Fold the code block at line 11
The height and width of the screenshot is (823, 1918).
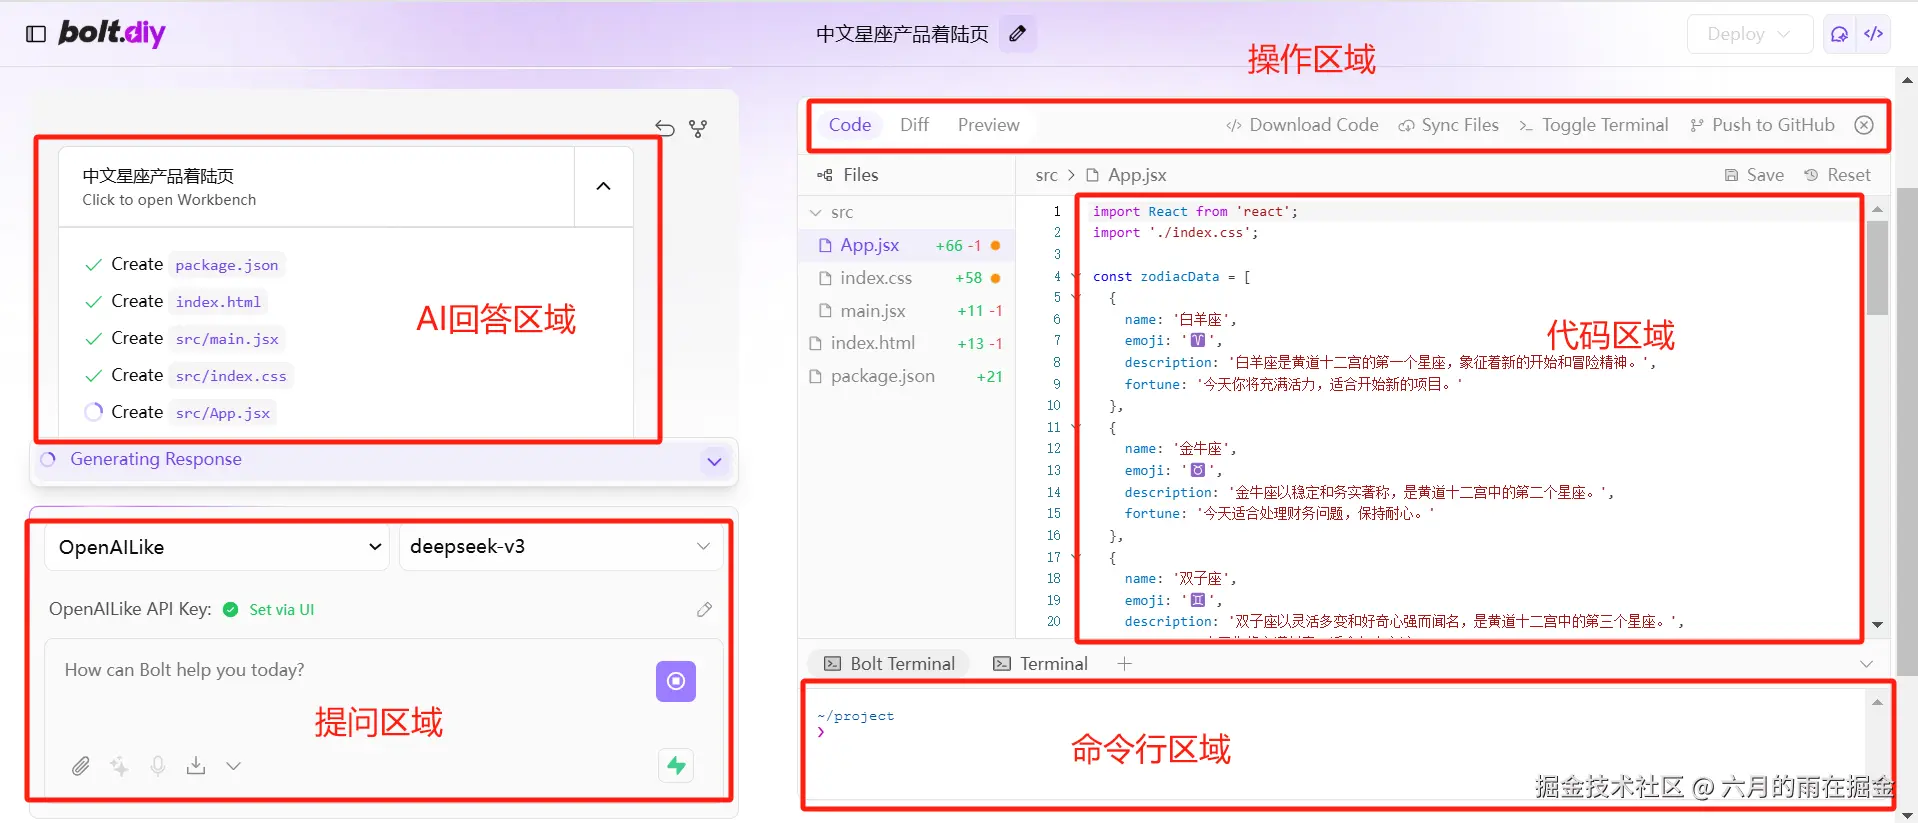(1076, 427)
